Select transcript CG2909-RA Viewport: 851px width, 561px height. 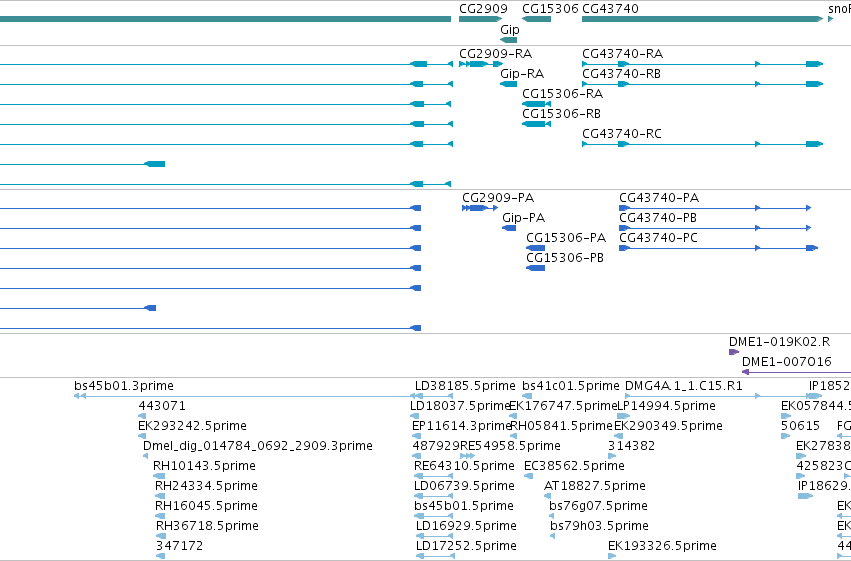coord(496,54)
